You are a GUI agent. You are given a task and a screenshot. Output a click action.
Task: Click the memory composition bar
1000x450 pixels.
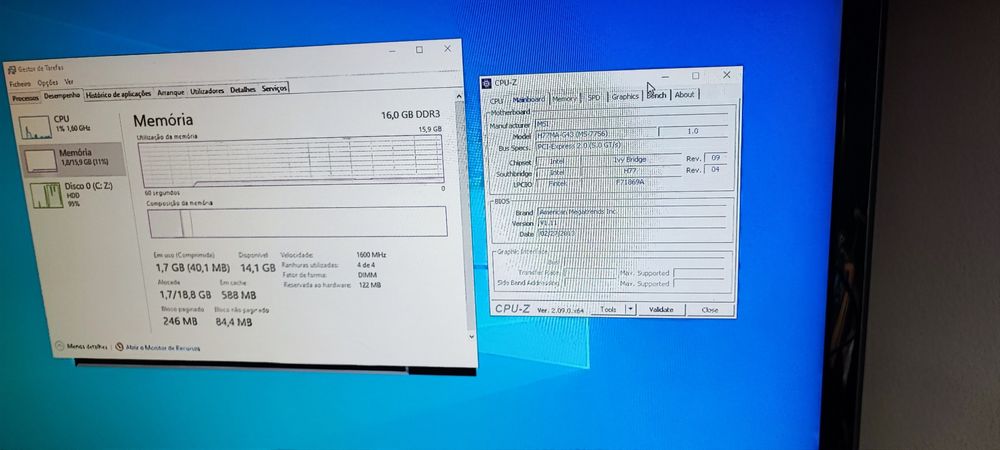pos(297,222)
